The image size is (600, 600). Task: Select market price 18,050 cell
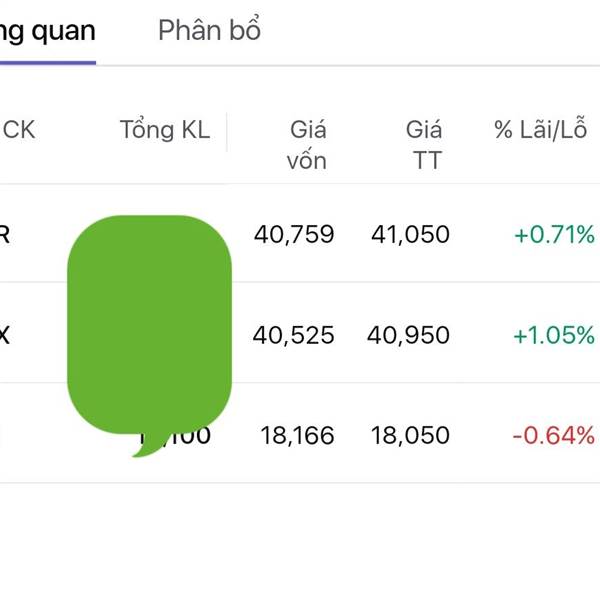(410, 435)
